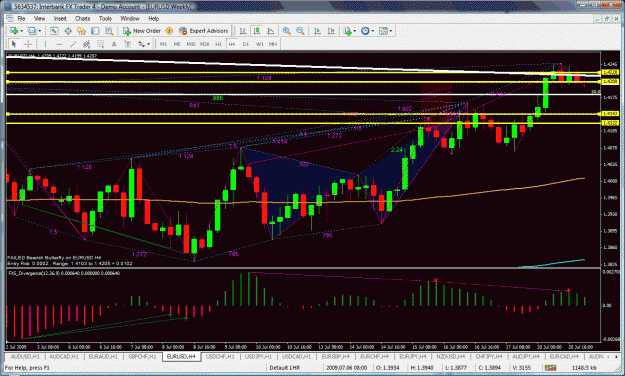This screenshot has width=625, height=376.
Task: Switch to the EURCAD,H4 chart tab
Action: 564,356
